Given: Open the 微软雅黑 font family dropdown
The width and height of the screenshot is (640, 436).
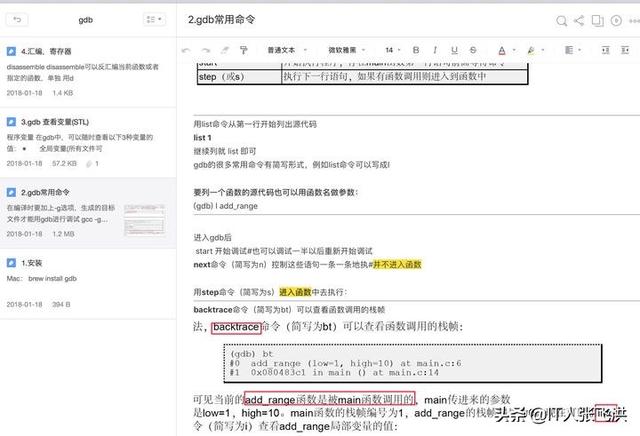Looking at the screenshot, I should click(x=346, y=49).
